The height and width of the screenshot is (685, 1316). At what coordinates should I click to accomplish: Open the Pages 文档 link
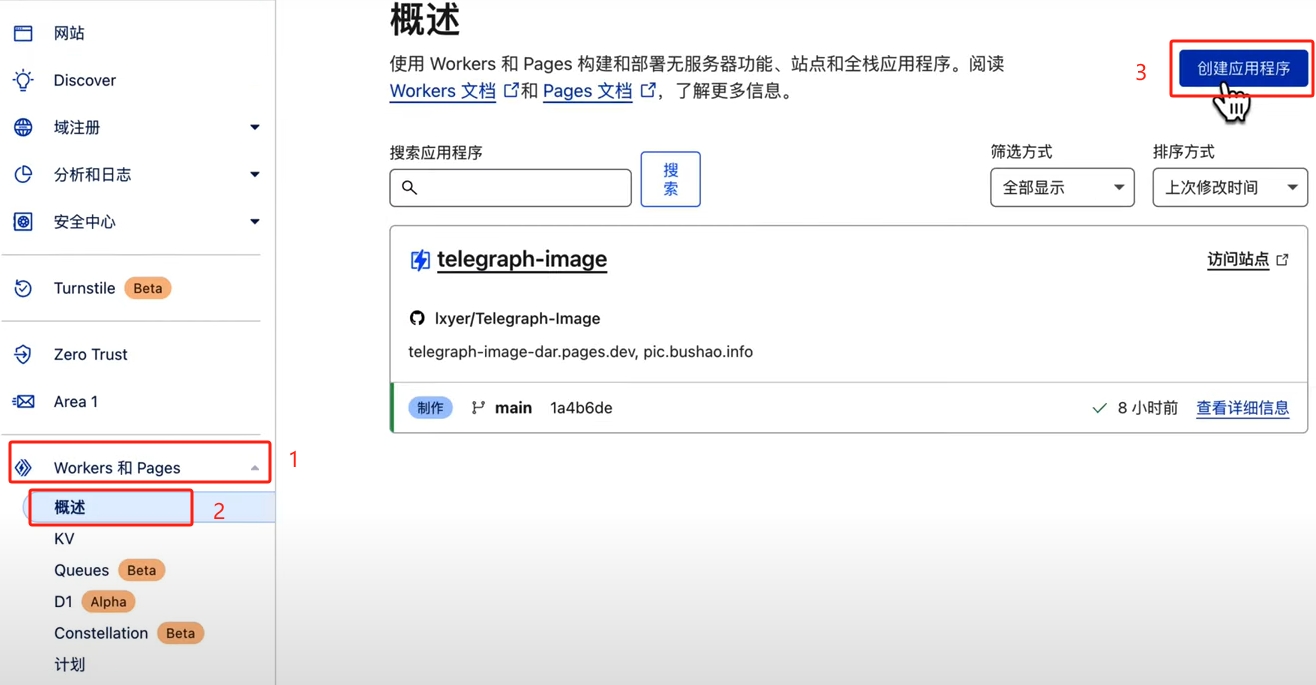pos(588,91)
